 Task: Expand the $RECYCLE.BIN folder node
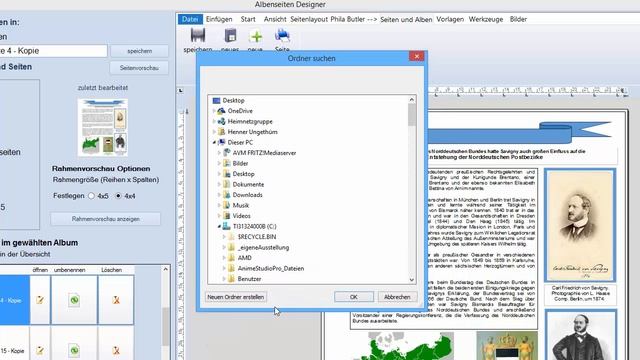(224, 237)
